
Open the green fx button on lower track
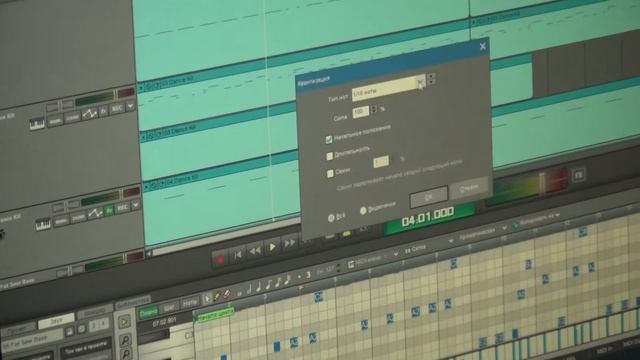tap(109, 210)
